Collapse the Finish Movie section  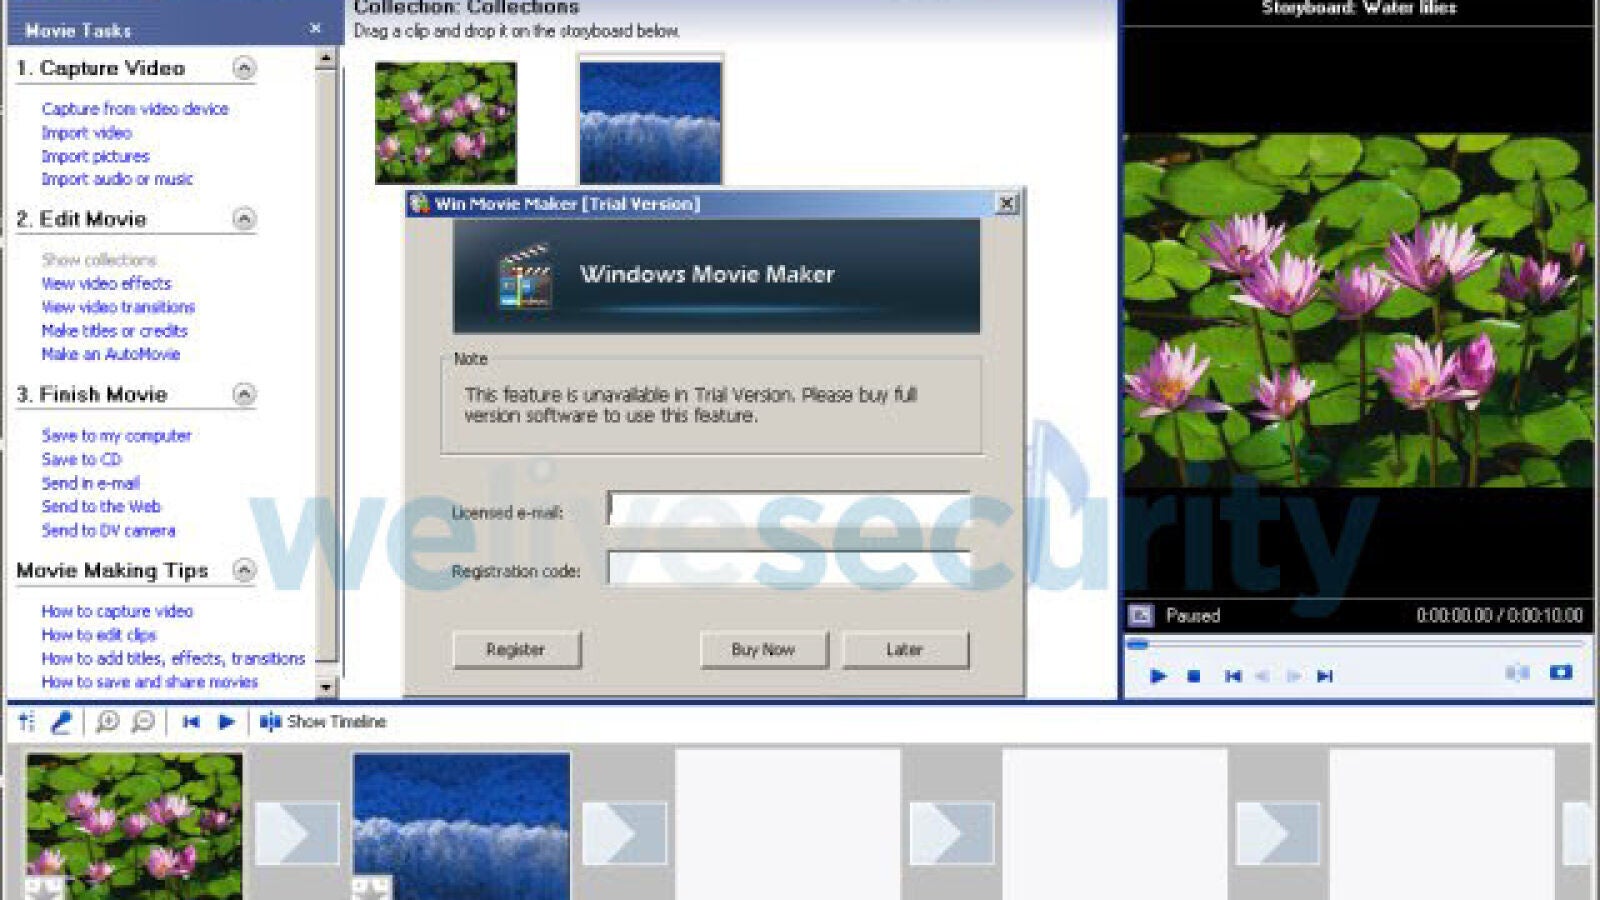(x=244, y=394)
